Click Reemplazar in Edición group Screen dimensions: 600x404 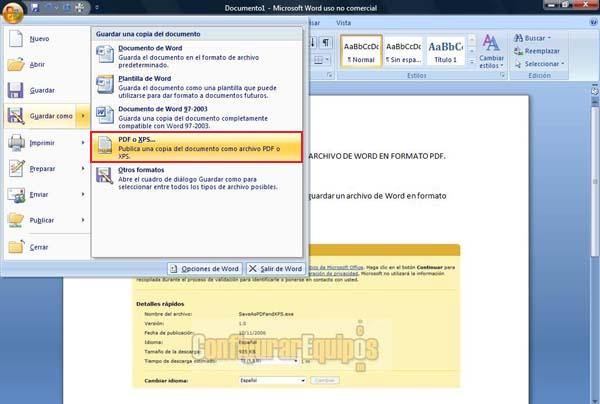pos(536,51)
